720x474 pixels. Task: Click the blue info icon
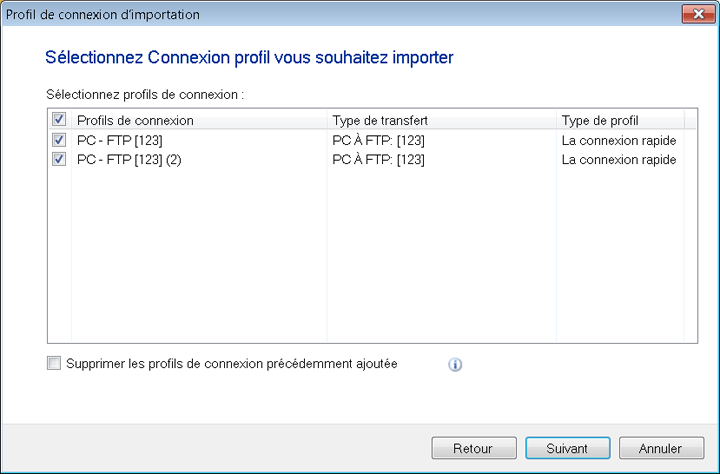pyautogui.click(x=455, y=365)
